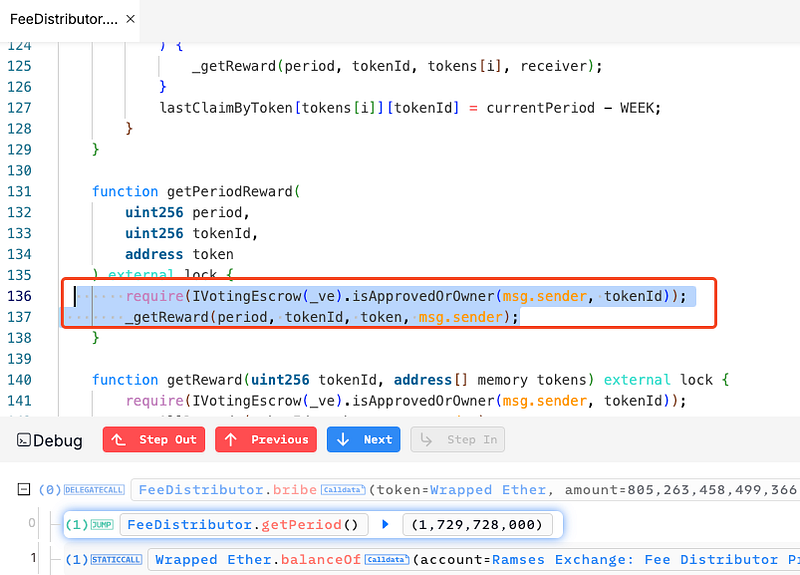The height and width of the screenshot is (575, 800).
Task: Collapse the root DELEGATECALL trace node
Action: [x=23, y=489]
